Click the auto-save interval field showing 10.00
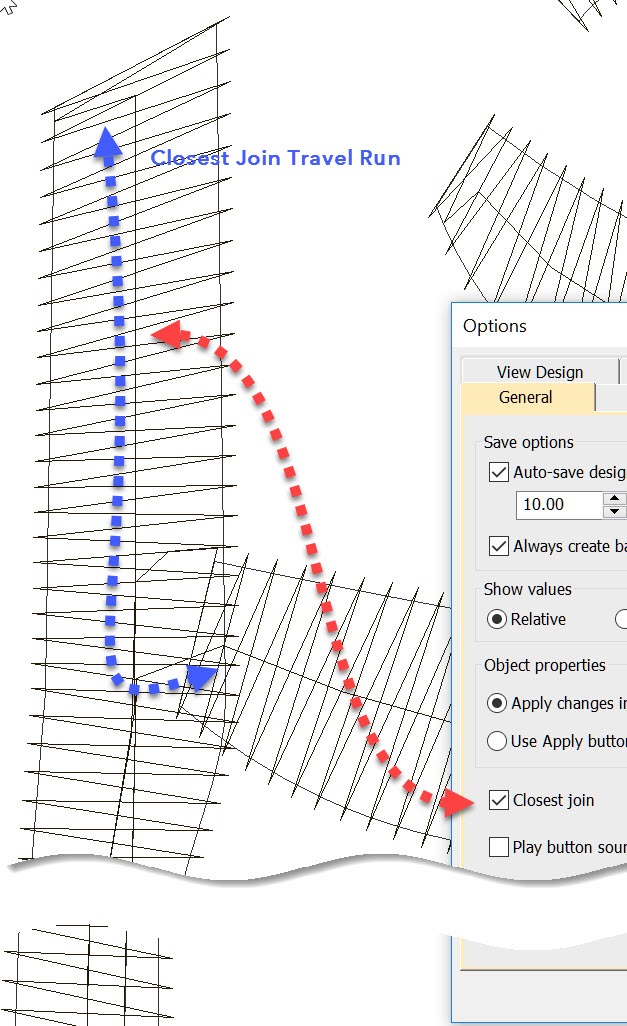 [x=558, y=505]
